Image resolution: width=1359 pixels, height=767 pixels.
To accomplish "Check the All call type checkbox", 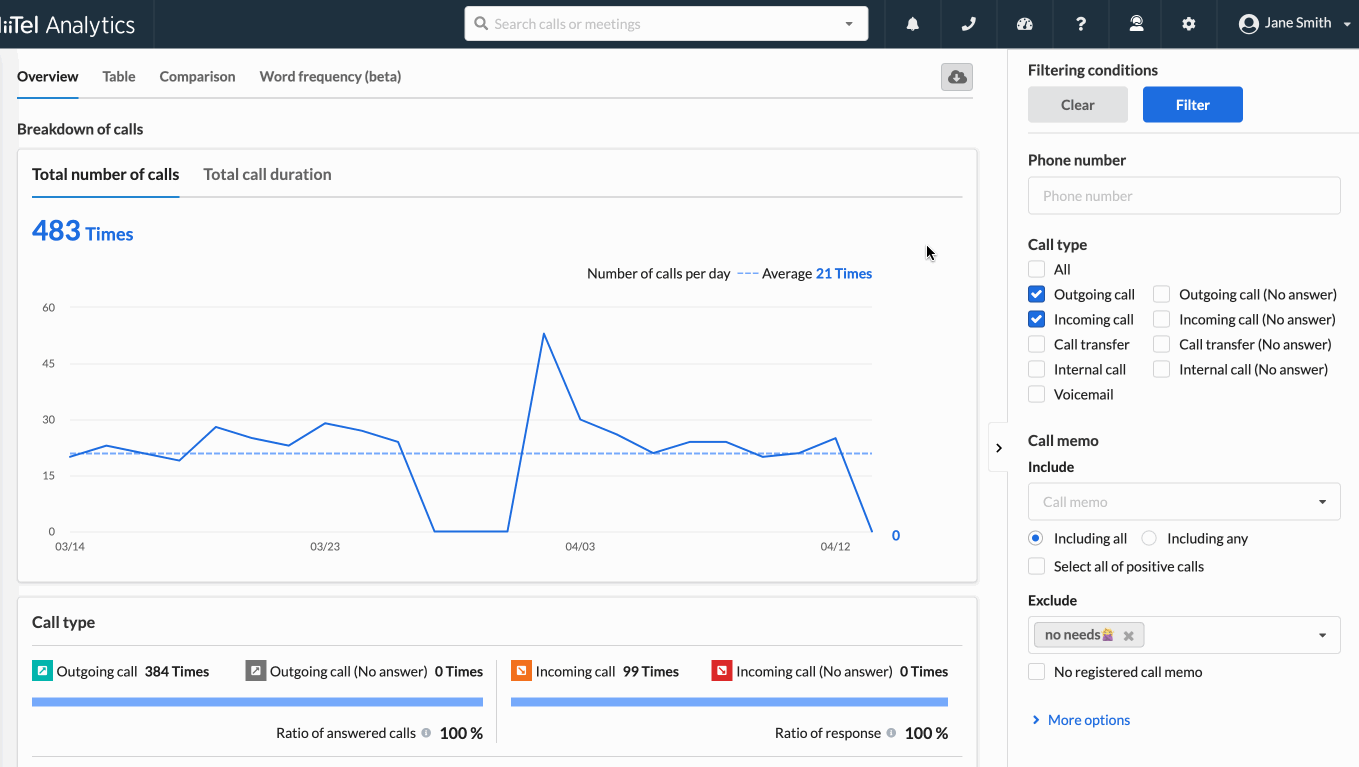I will (x=1036, y=269).
